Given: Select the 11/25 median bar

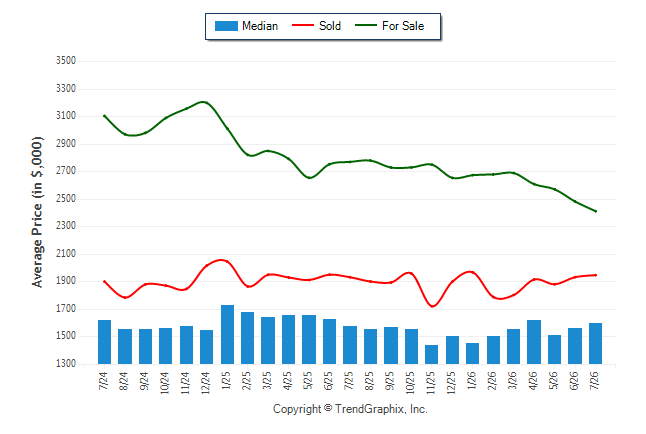Looking at the screenshot, I should [x=431, y=354].
